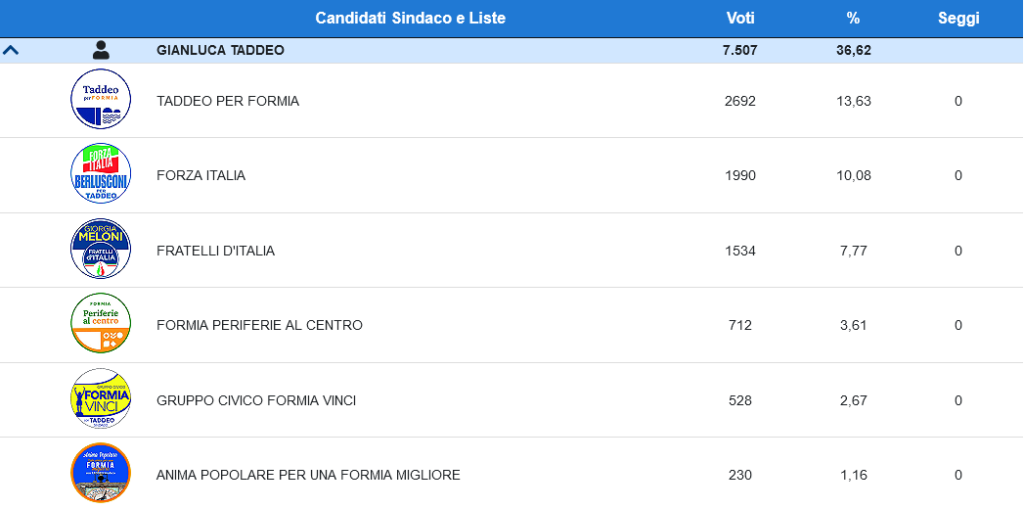Click ANIMA POPOLARE PER UNA FORMIA MIGLIORE
This screenshot has height=509, width=1024.
pos(308,475)
